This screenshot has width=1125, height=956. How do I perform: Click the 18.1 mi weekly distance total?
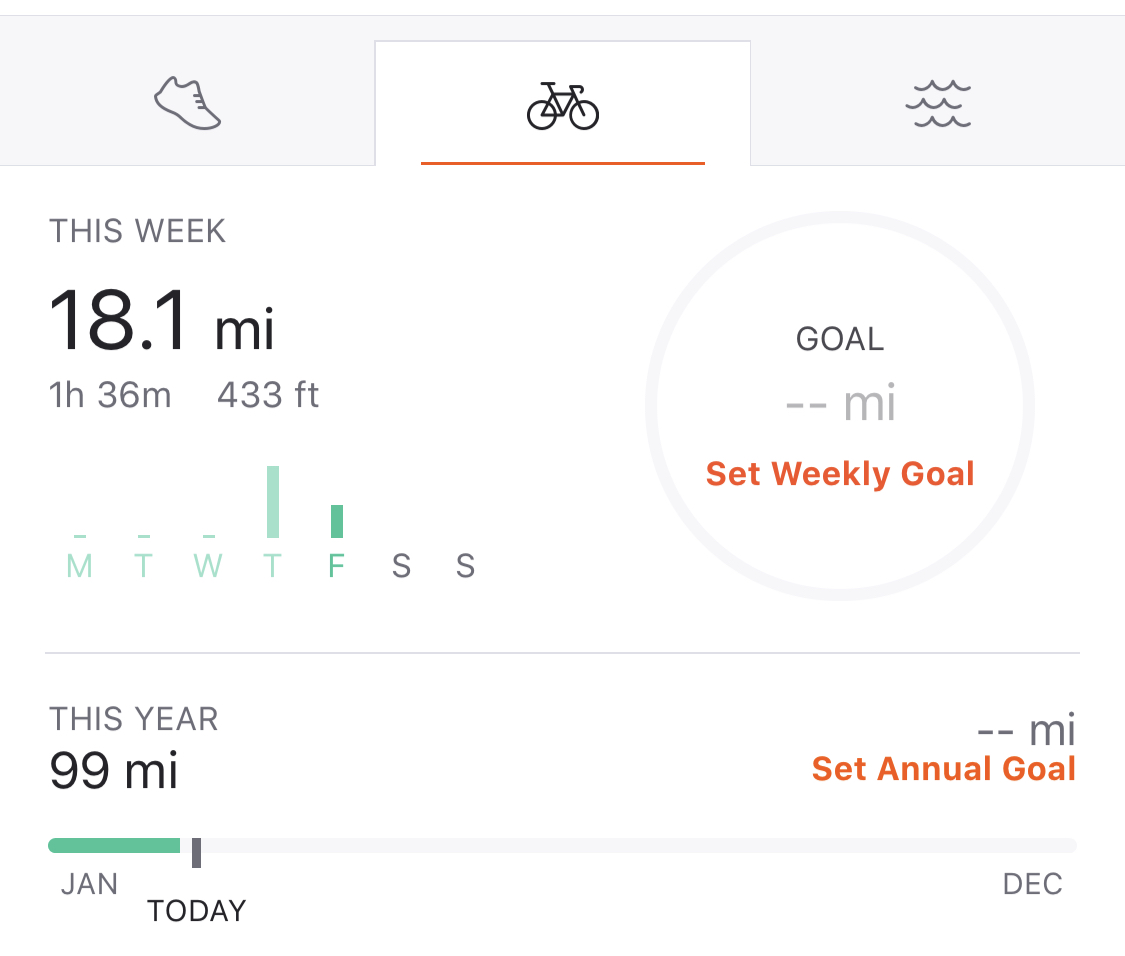click(x=161, y=322)
